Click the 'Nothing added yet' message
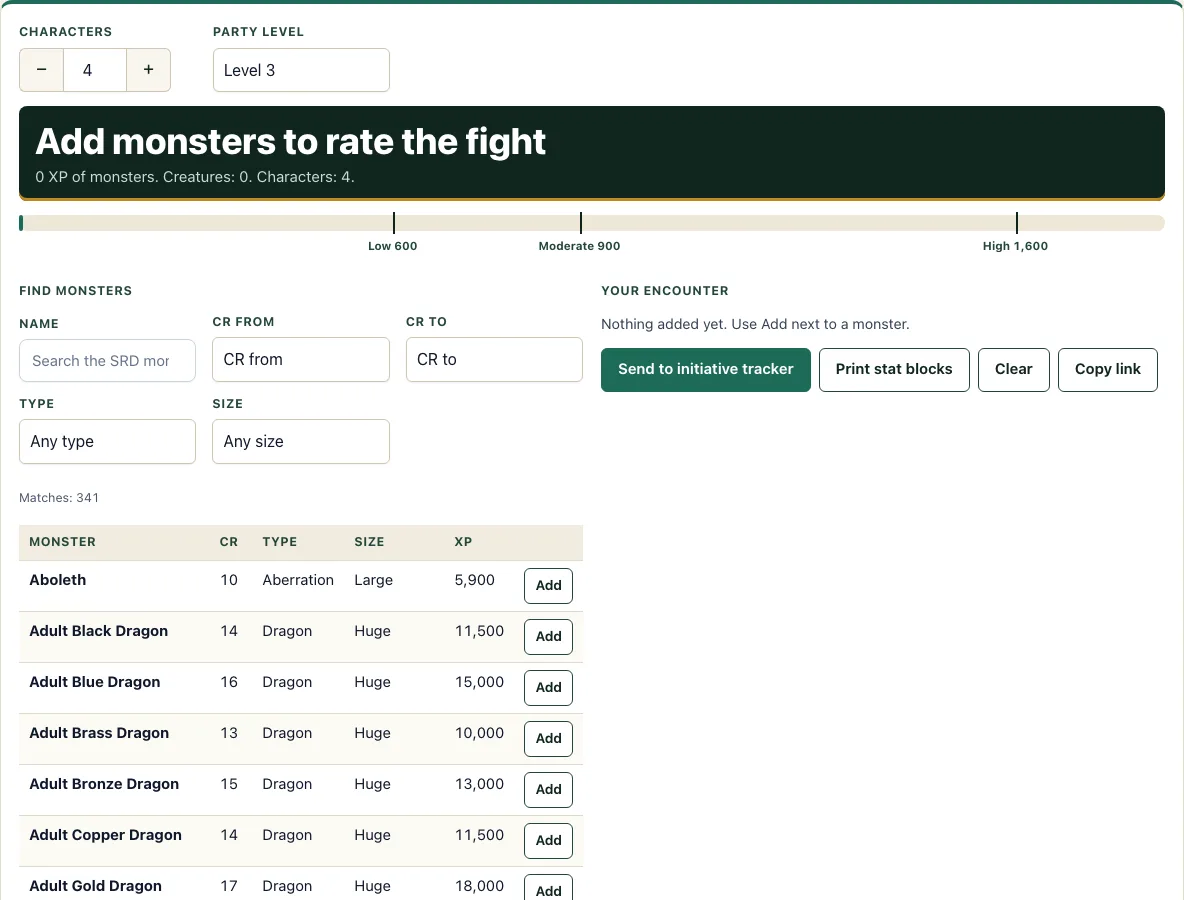 pyautogui.click(x=755, y=324)
